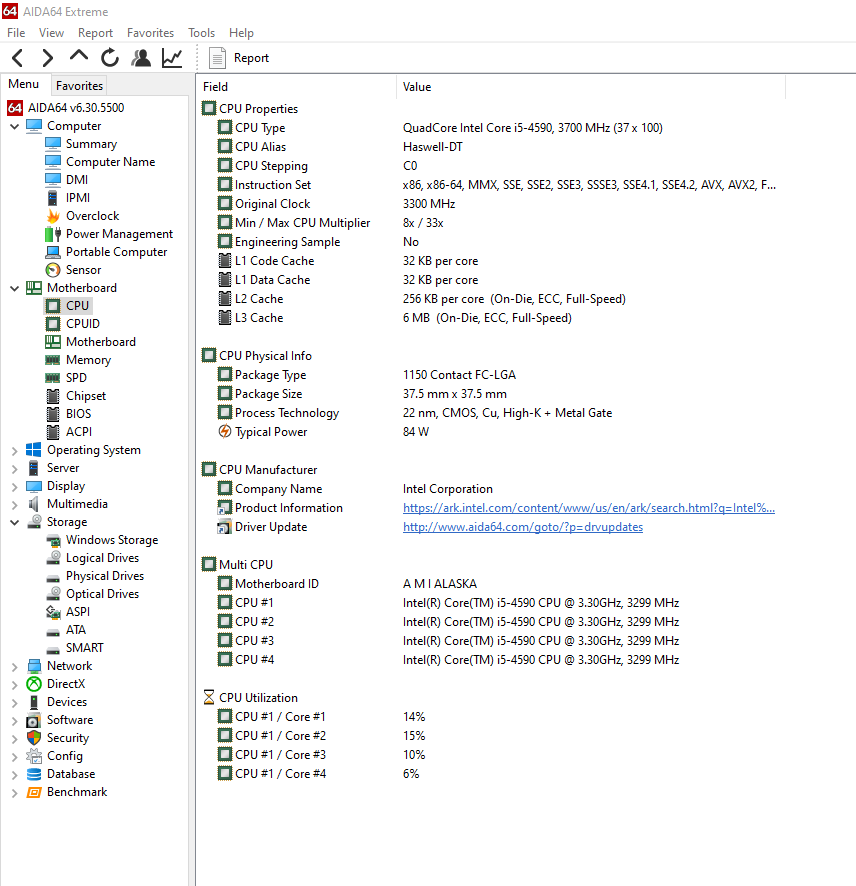Select the CPUID tree item
Image resolution: width=856 pixels, height=886 pixels.
pyautogui.click(x=82, y=324)
